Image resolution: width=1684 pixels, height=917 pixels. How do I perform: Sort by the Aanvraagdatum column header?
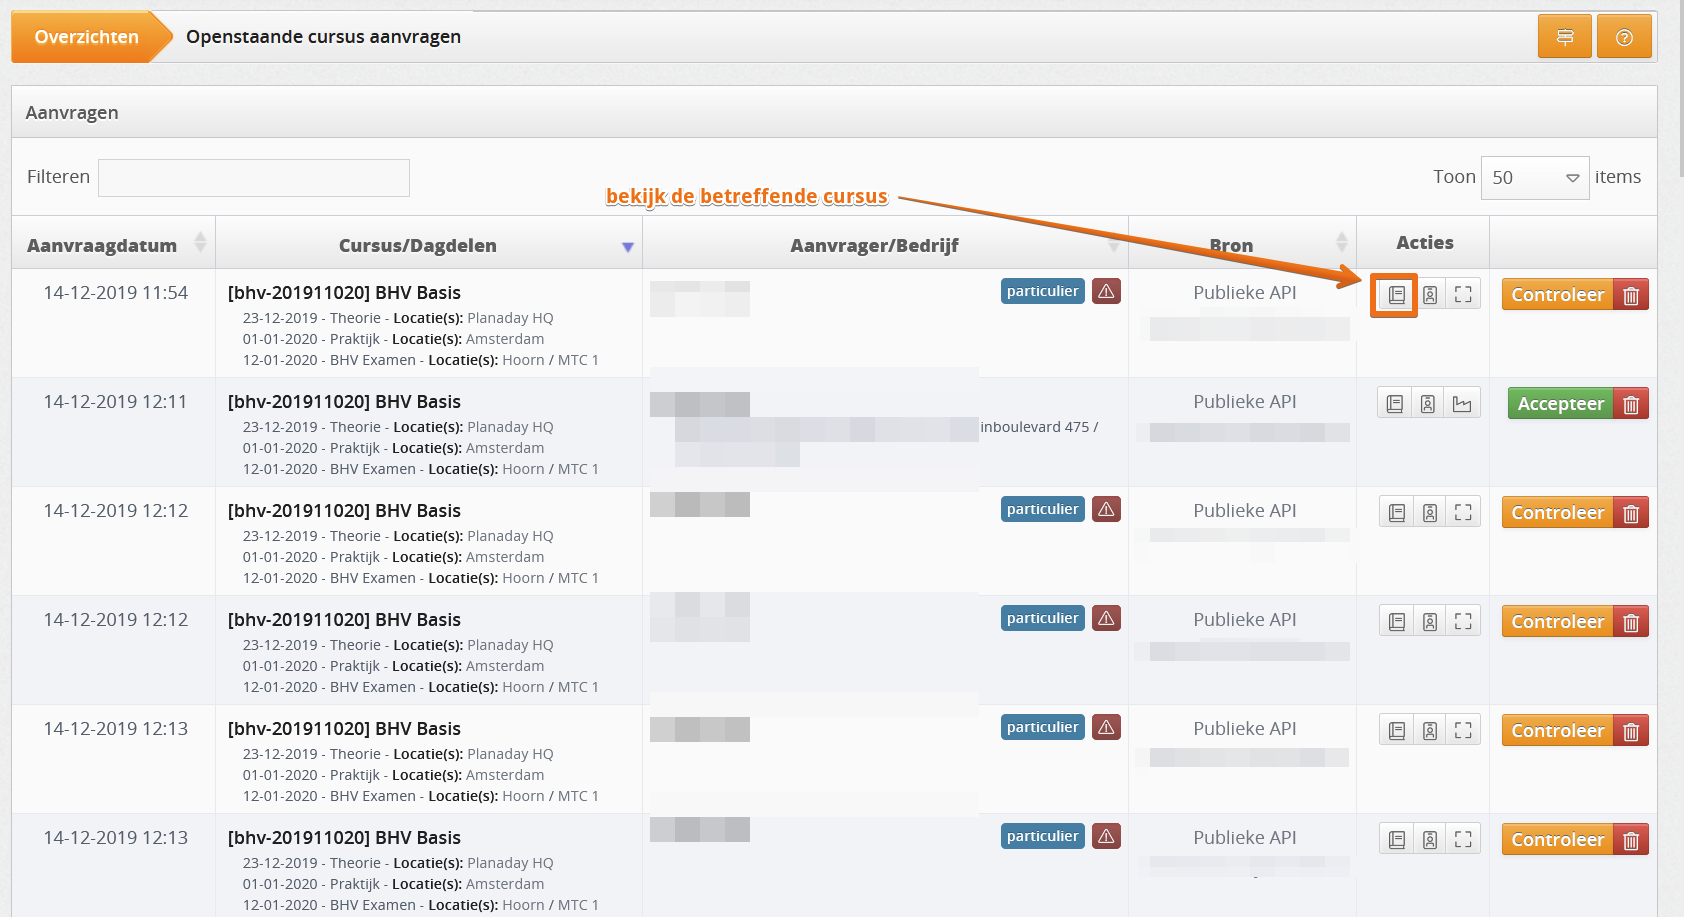114,243
